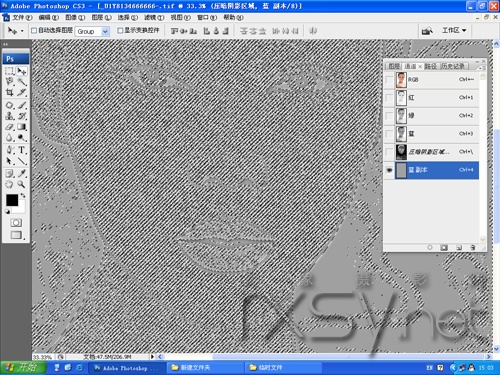Choose the Eraser tool
This screenshot has width=500, height=375.
tap(10, 127)
